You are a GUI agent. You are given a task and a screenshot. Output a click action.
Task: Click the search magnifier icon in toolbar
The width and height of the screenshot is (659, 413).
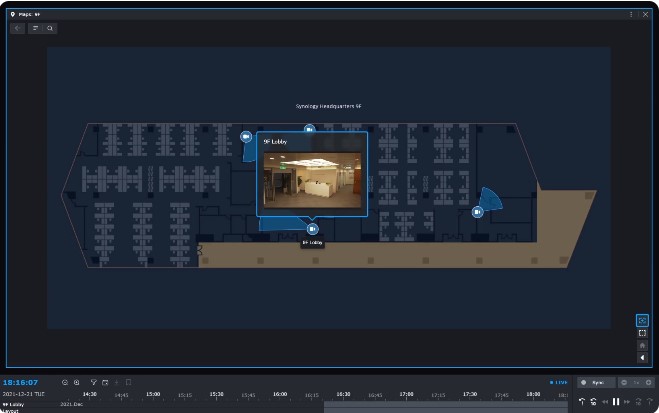(49, 29)
